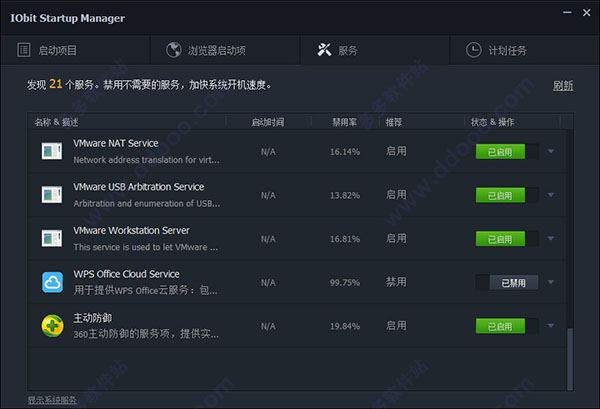Sort by 状态 & 操作 column header
The width and height of the screenshot is (600, 409).
pyautogui.click(x=492, y=122)
